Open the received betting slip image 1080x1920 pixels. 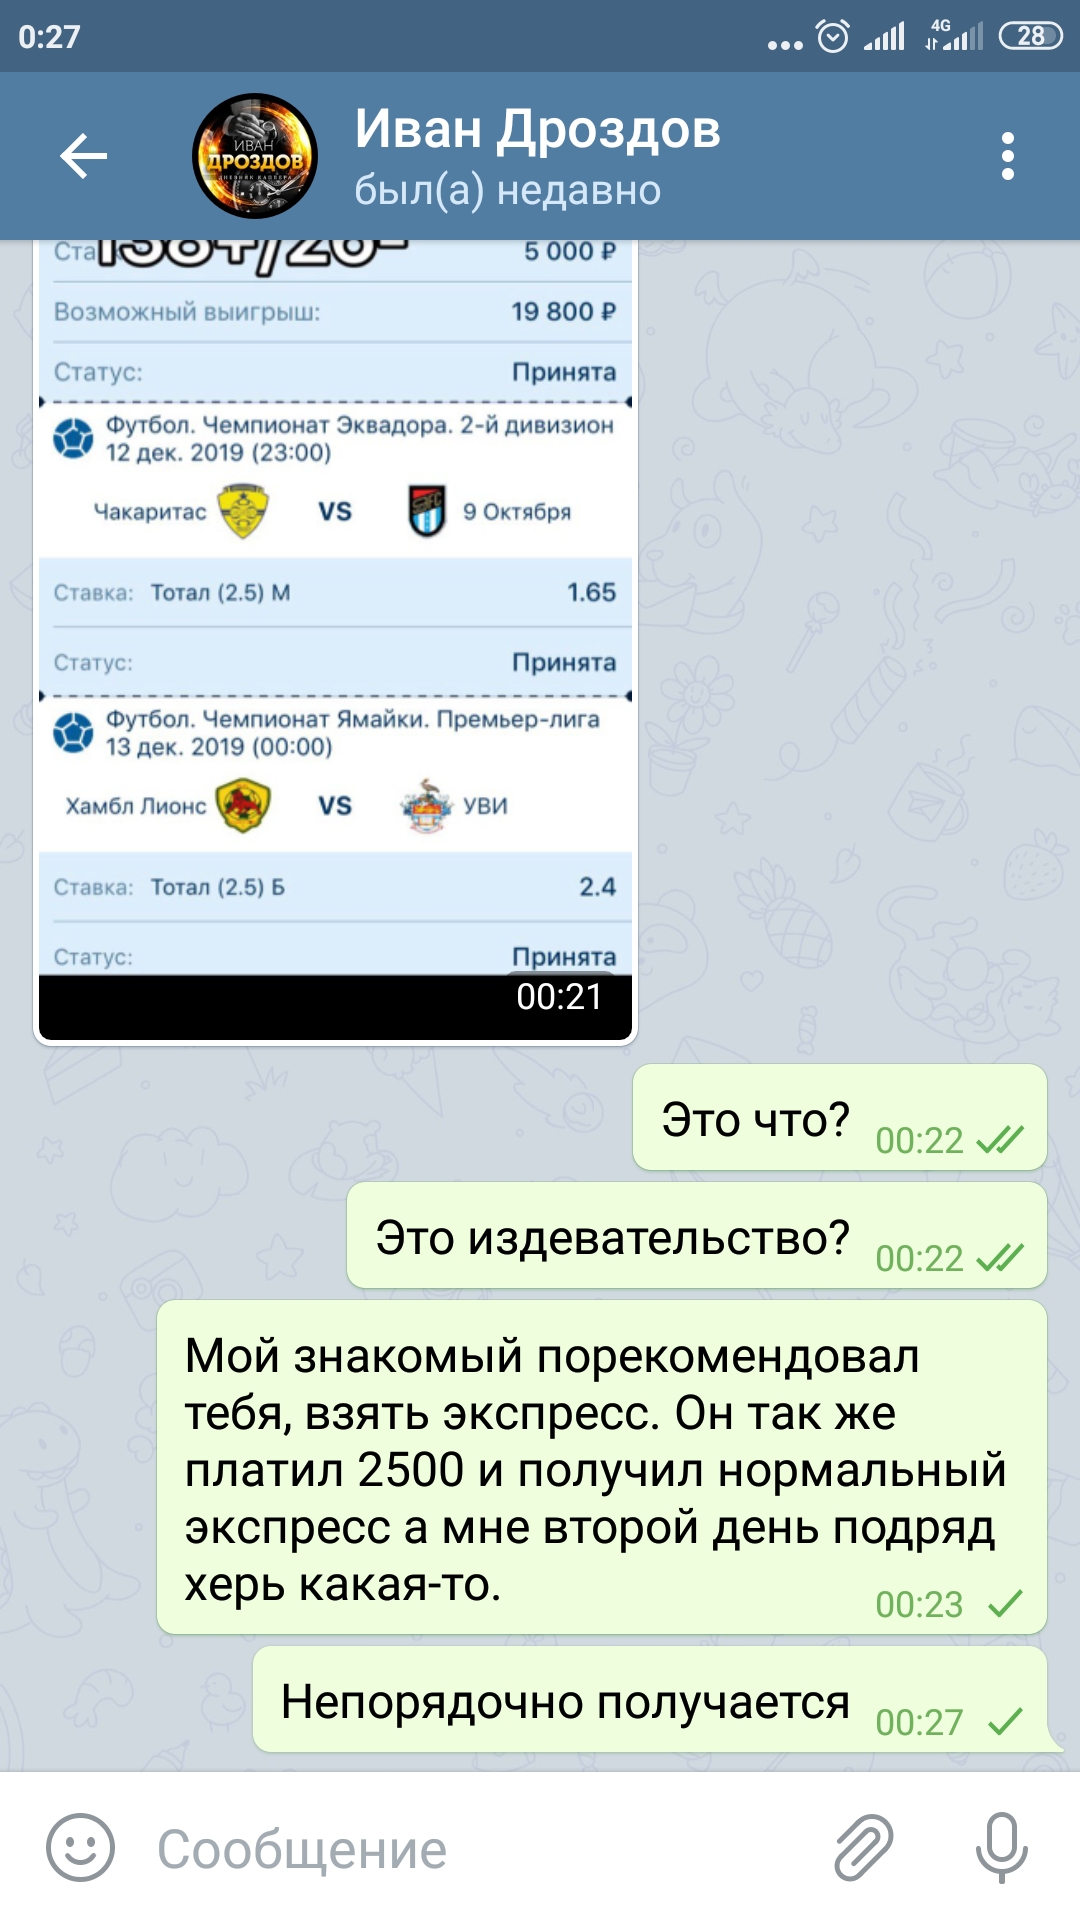(x=335, y=642)
